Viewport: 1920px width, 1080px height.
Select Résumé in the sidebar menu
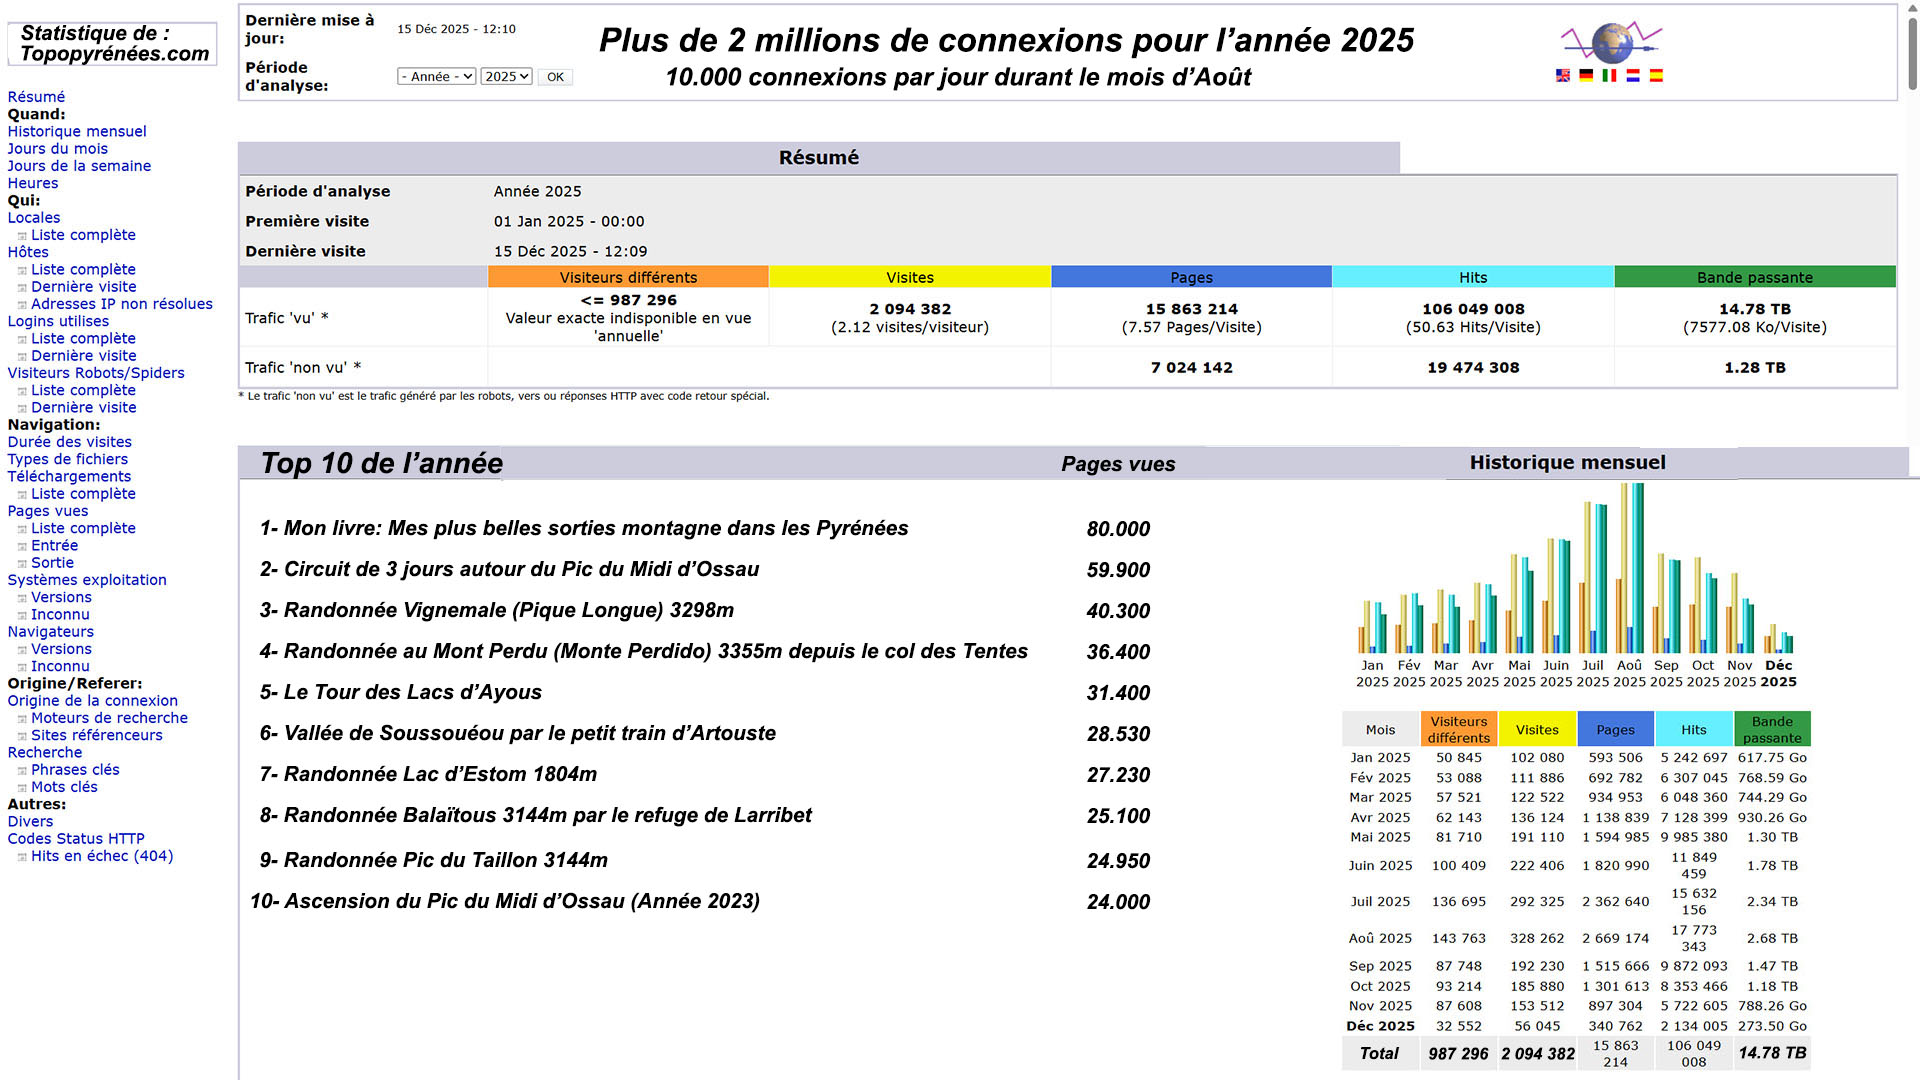point(36,97)
